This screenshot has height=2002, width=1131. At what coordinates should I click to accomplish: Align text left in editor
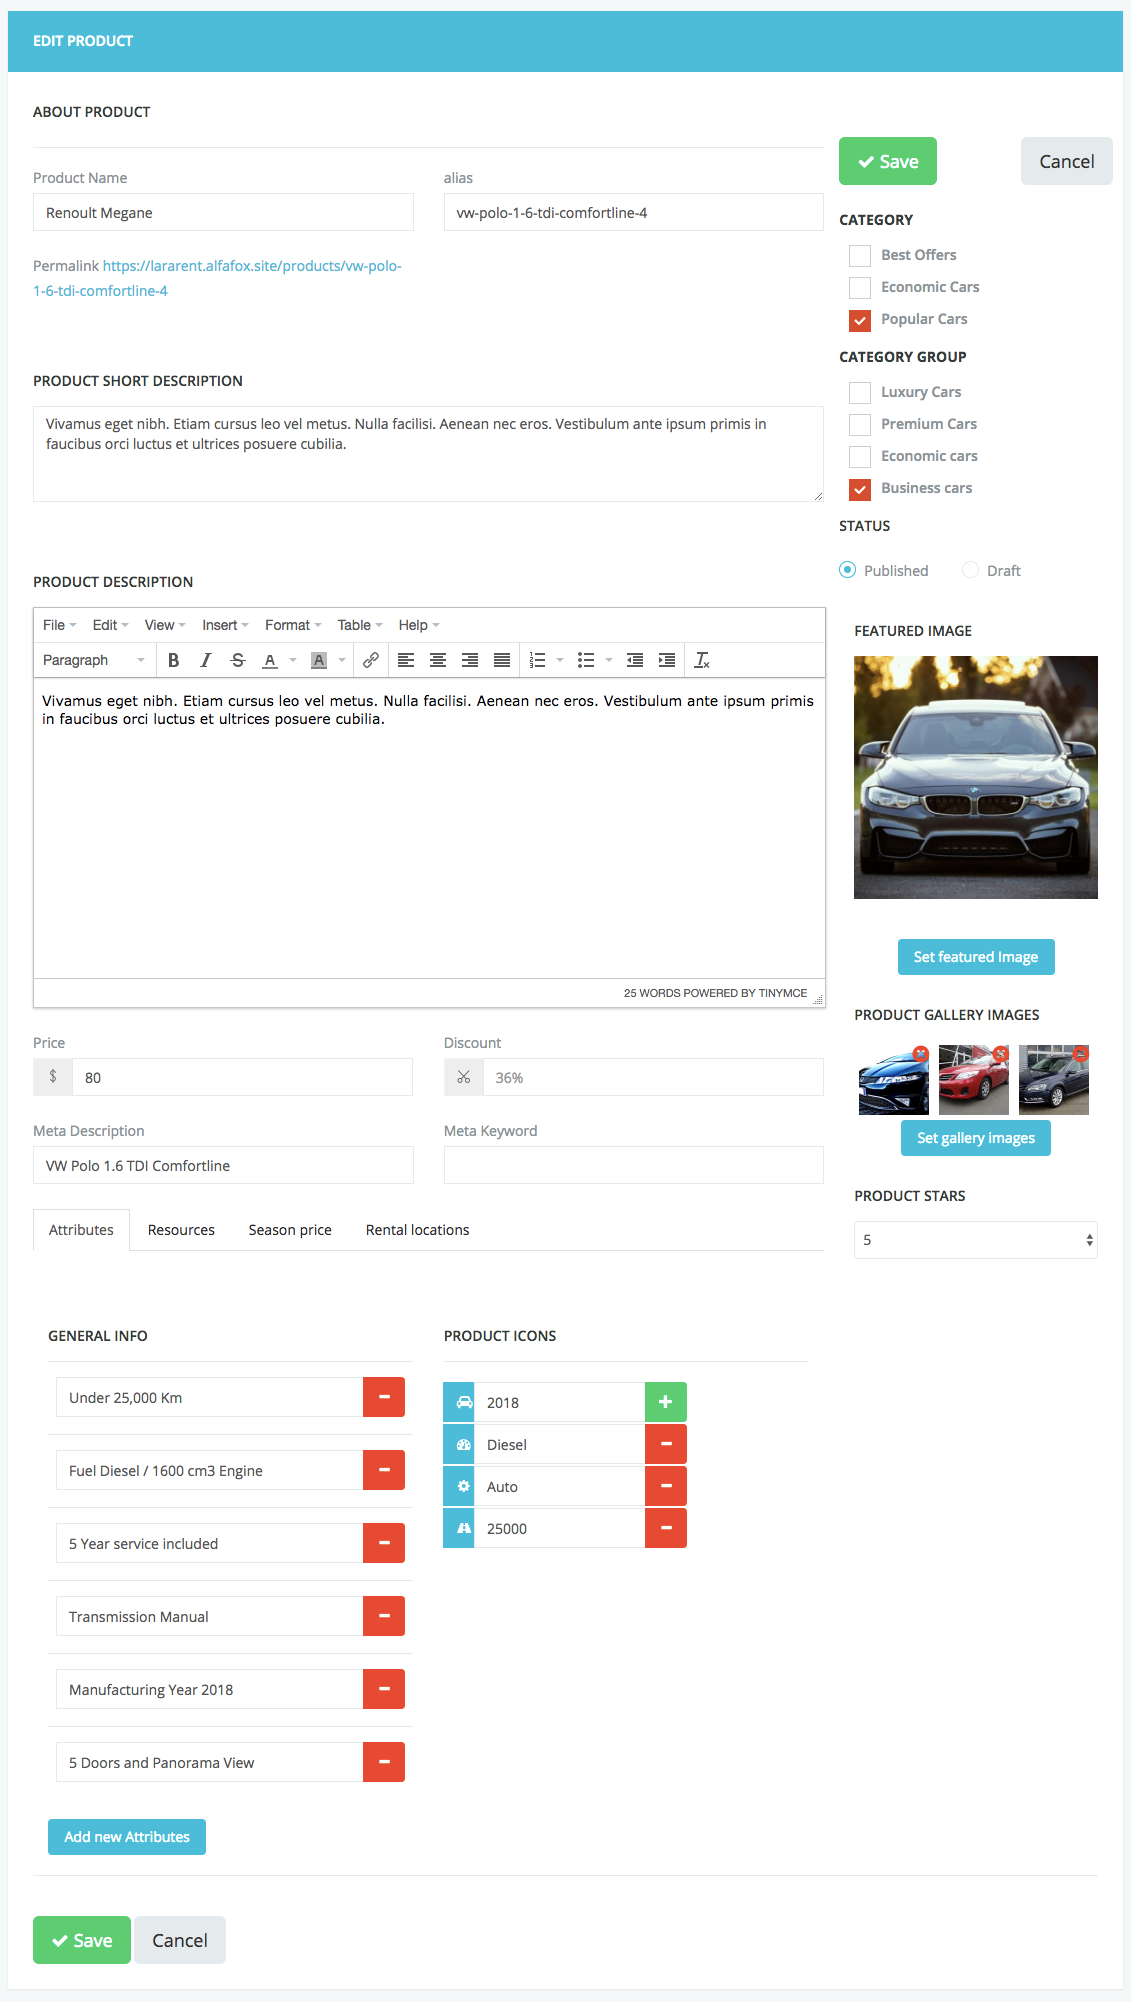(x=406, y=660)
